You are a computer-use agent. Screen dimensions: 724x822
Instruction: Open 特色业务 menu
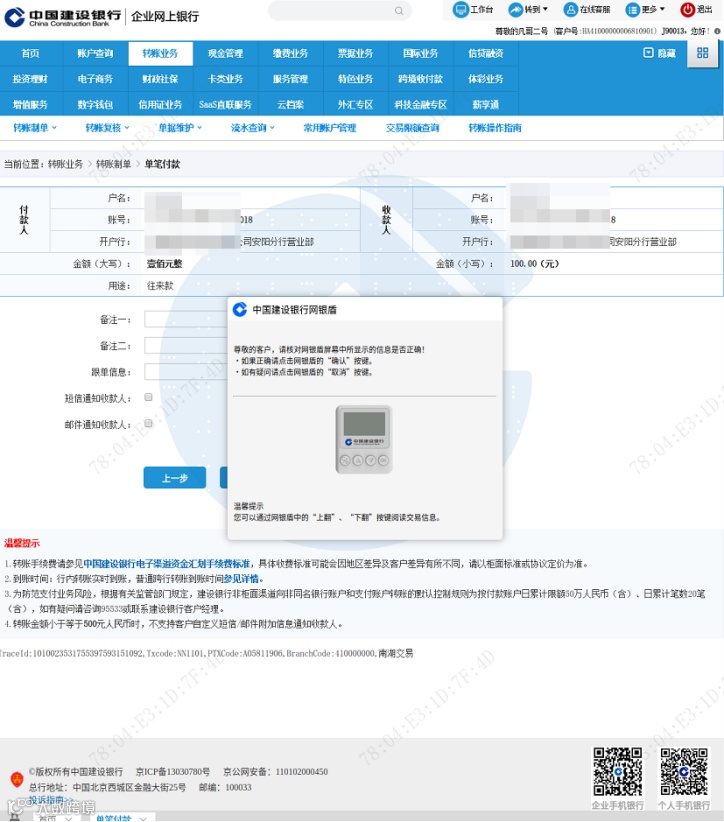(355, 79)
